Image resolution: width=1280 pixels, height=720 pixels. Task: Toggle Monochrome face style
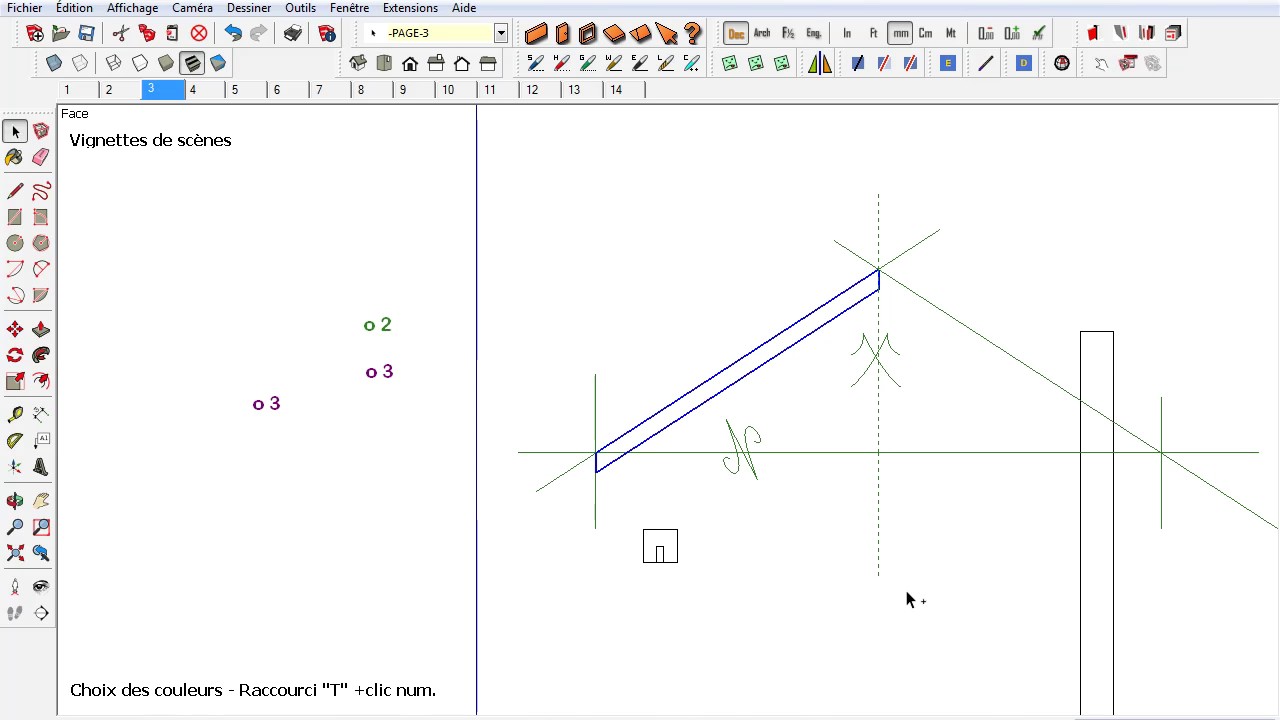218,63
